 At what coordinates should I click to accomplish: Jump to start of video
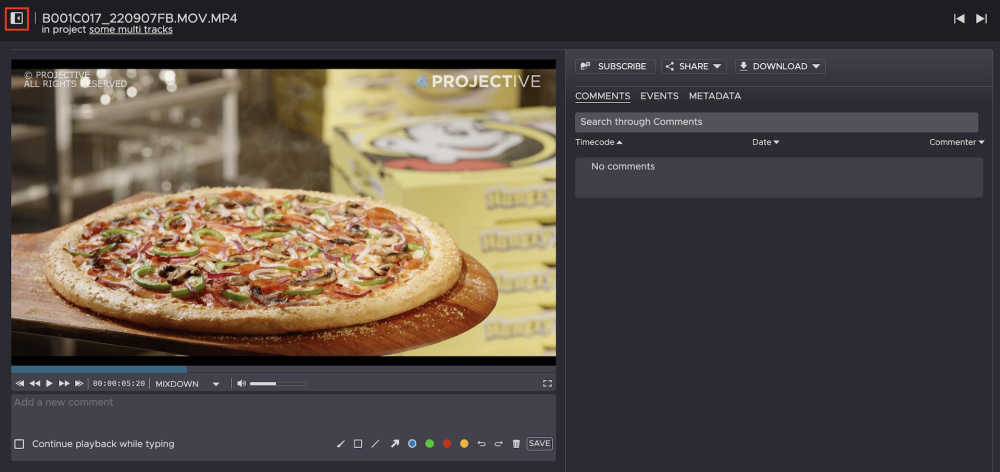click(x=20, y=383)
